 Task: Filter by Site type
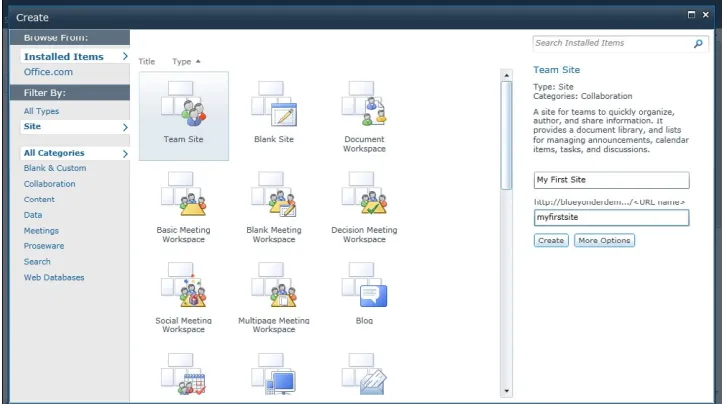75,127
